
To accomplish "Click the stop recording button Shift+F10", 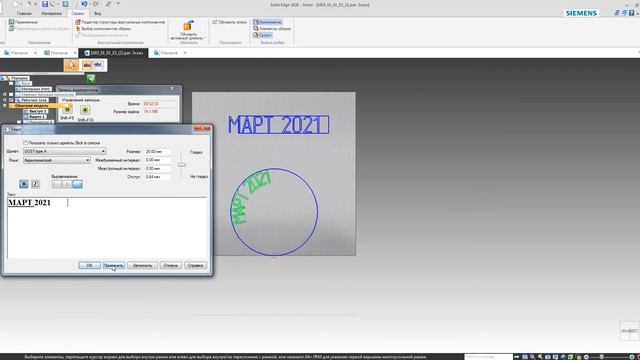I will tap(85, 110).
